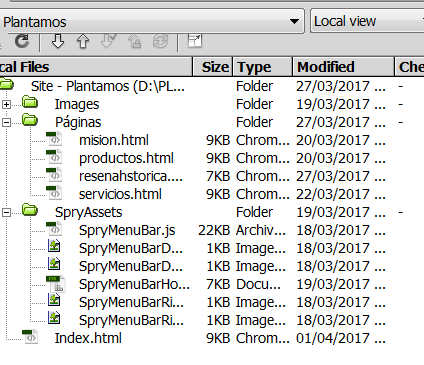Click the resenahstorica file icon
Screen dimensions: 424x365
click(x=54, y=175)
